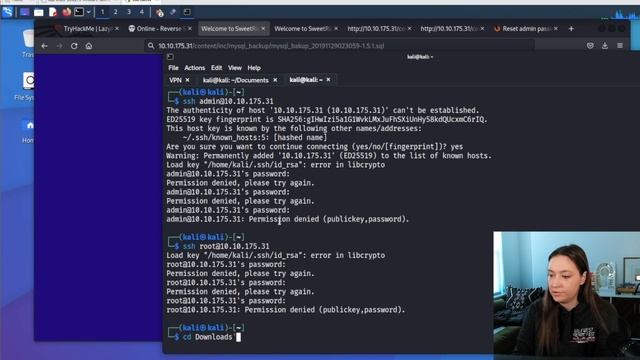Switch to kali@kali: ~/Documents terminal tab

click(236, 80)
